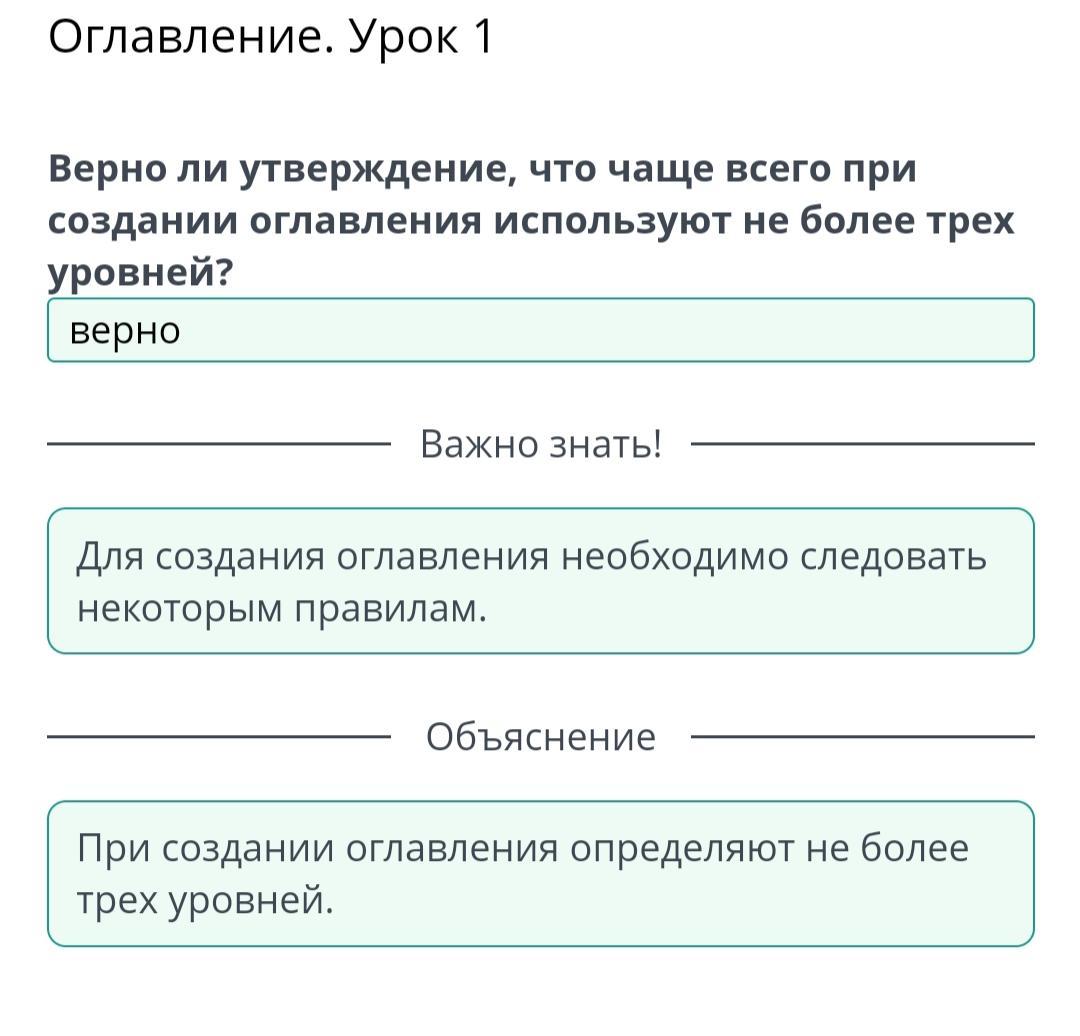Click the words При создании оглавления in the explanation
Image resolution: width=1080 pixels, height=1036 pixels.
[x=317, y=849]
